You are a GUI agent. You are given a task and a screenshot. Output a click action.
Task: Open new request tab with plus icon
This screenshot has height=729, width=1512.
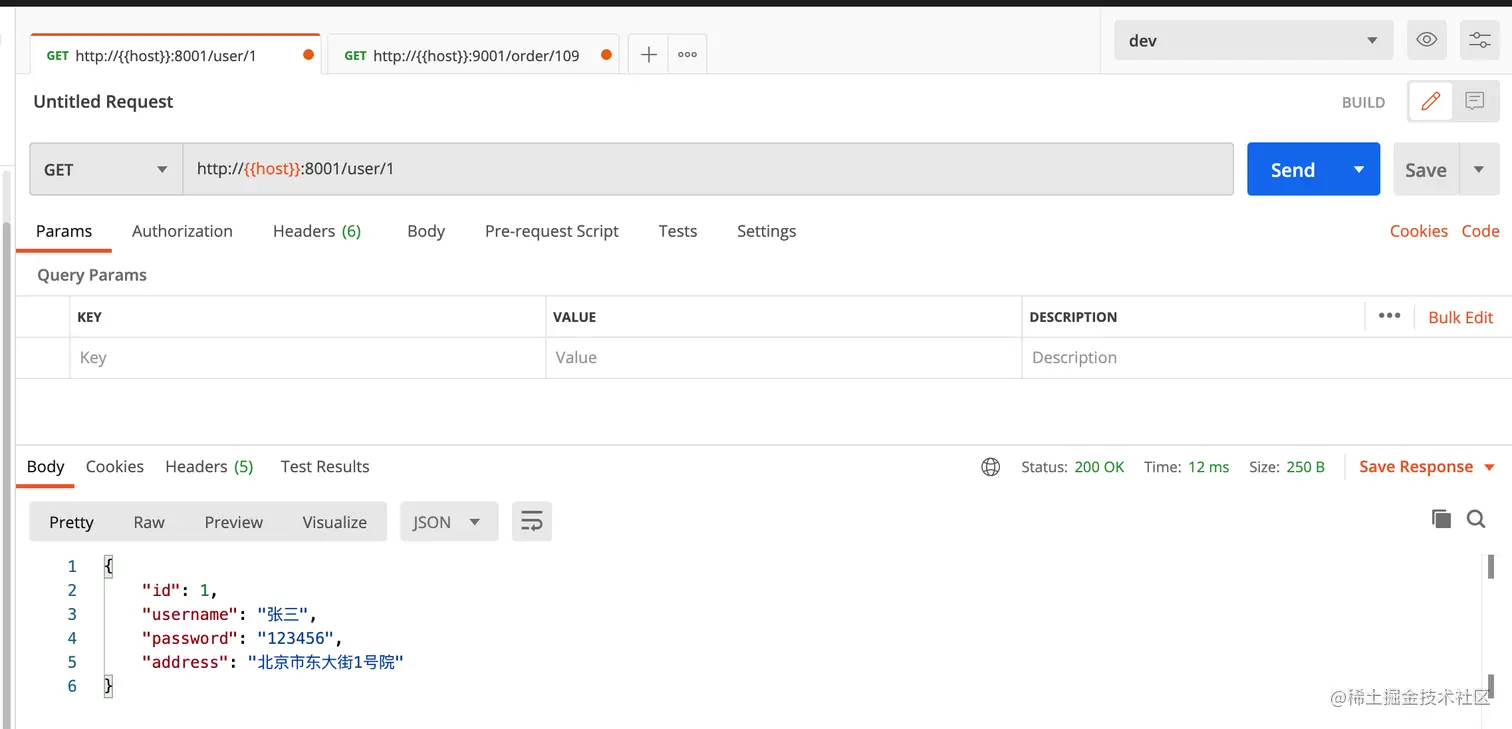[648, 55]
